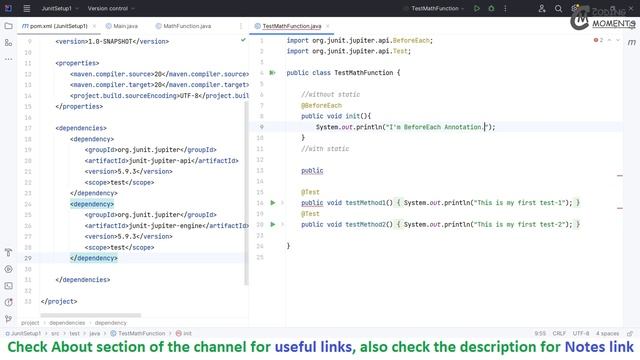Open the Version control dropdown
This screenshot has height=360, width=640.
[x=111, y=8]
